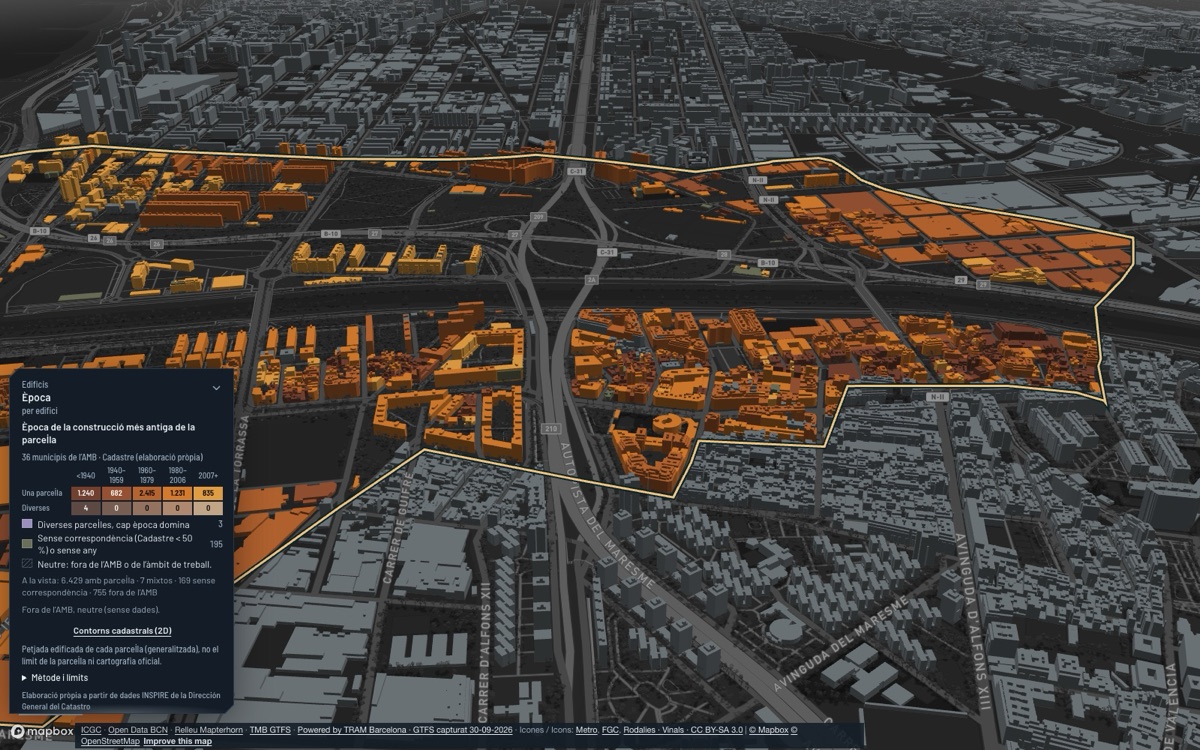Select the 1960-1979 swatch showing 2.415
Image resolution: width=1200 pixels, height=750 pixels.
(146, 493)
